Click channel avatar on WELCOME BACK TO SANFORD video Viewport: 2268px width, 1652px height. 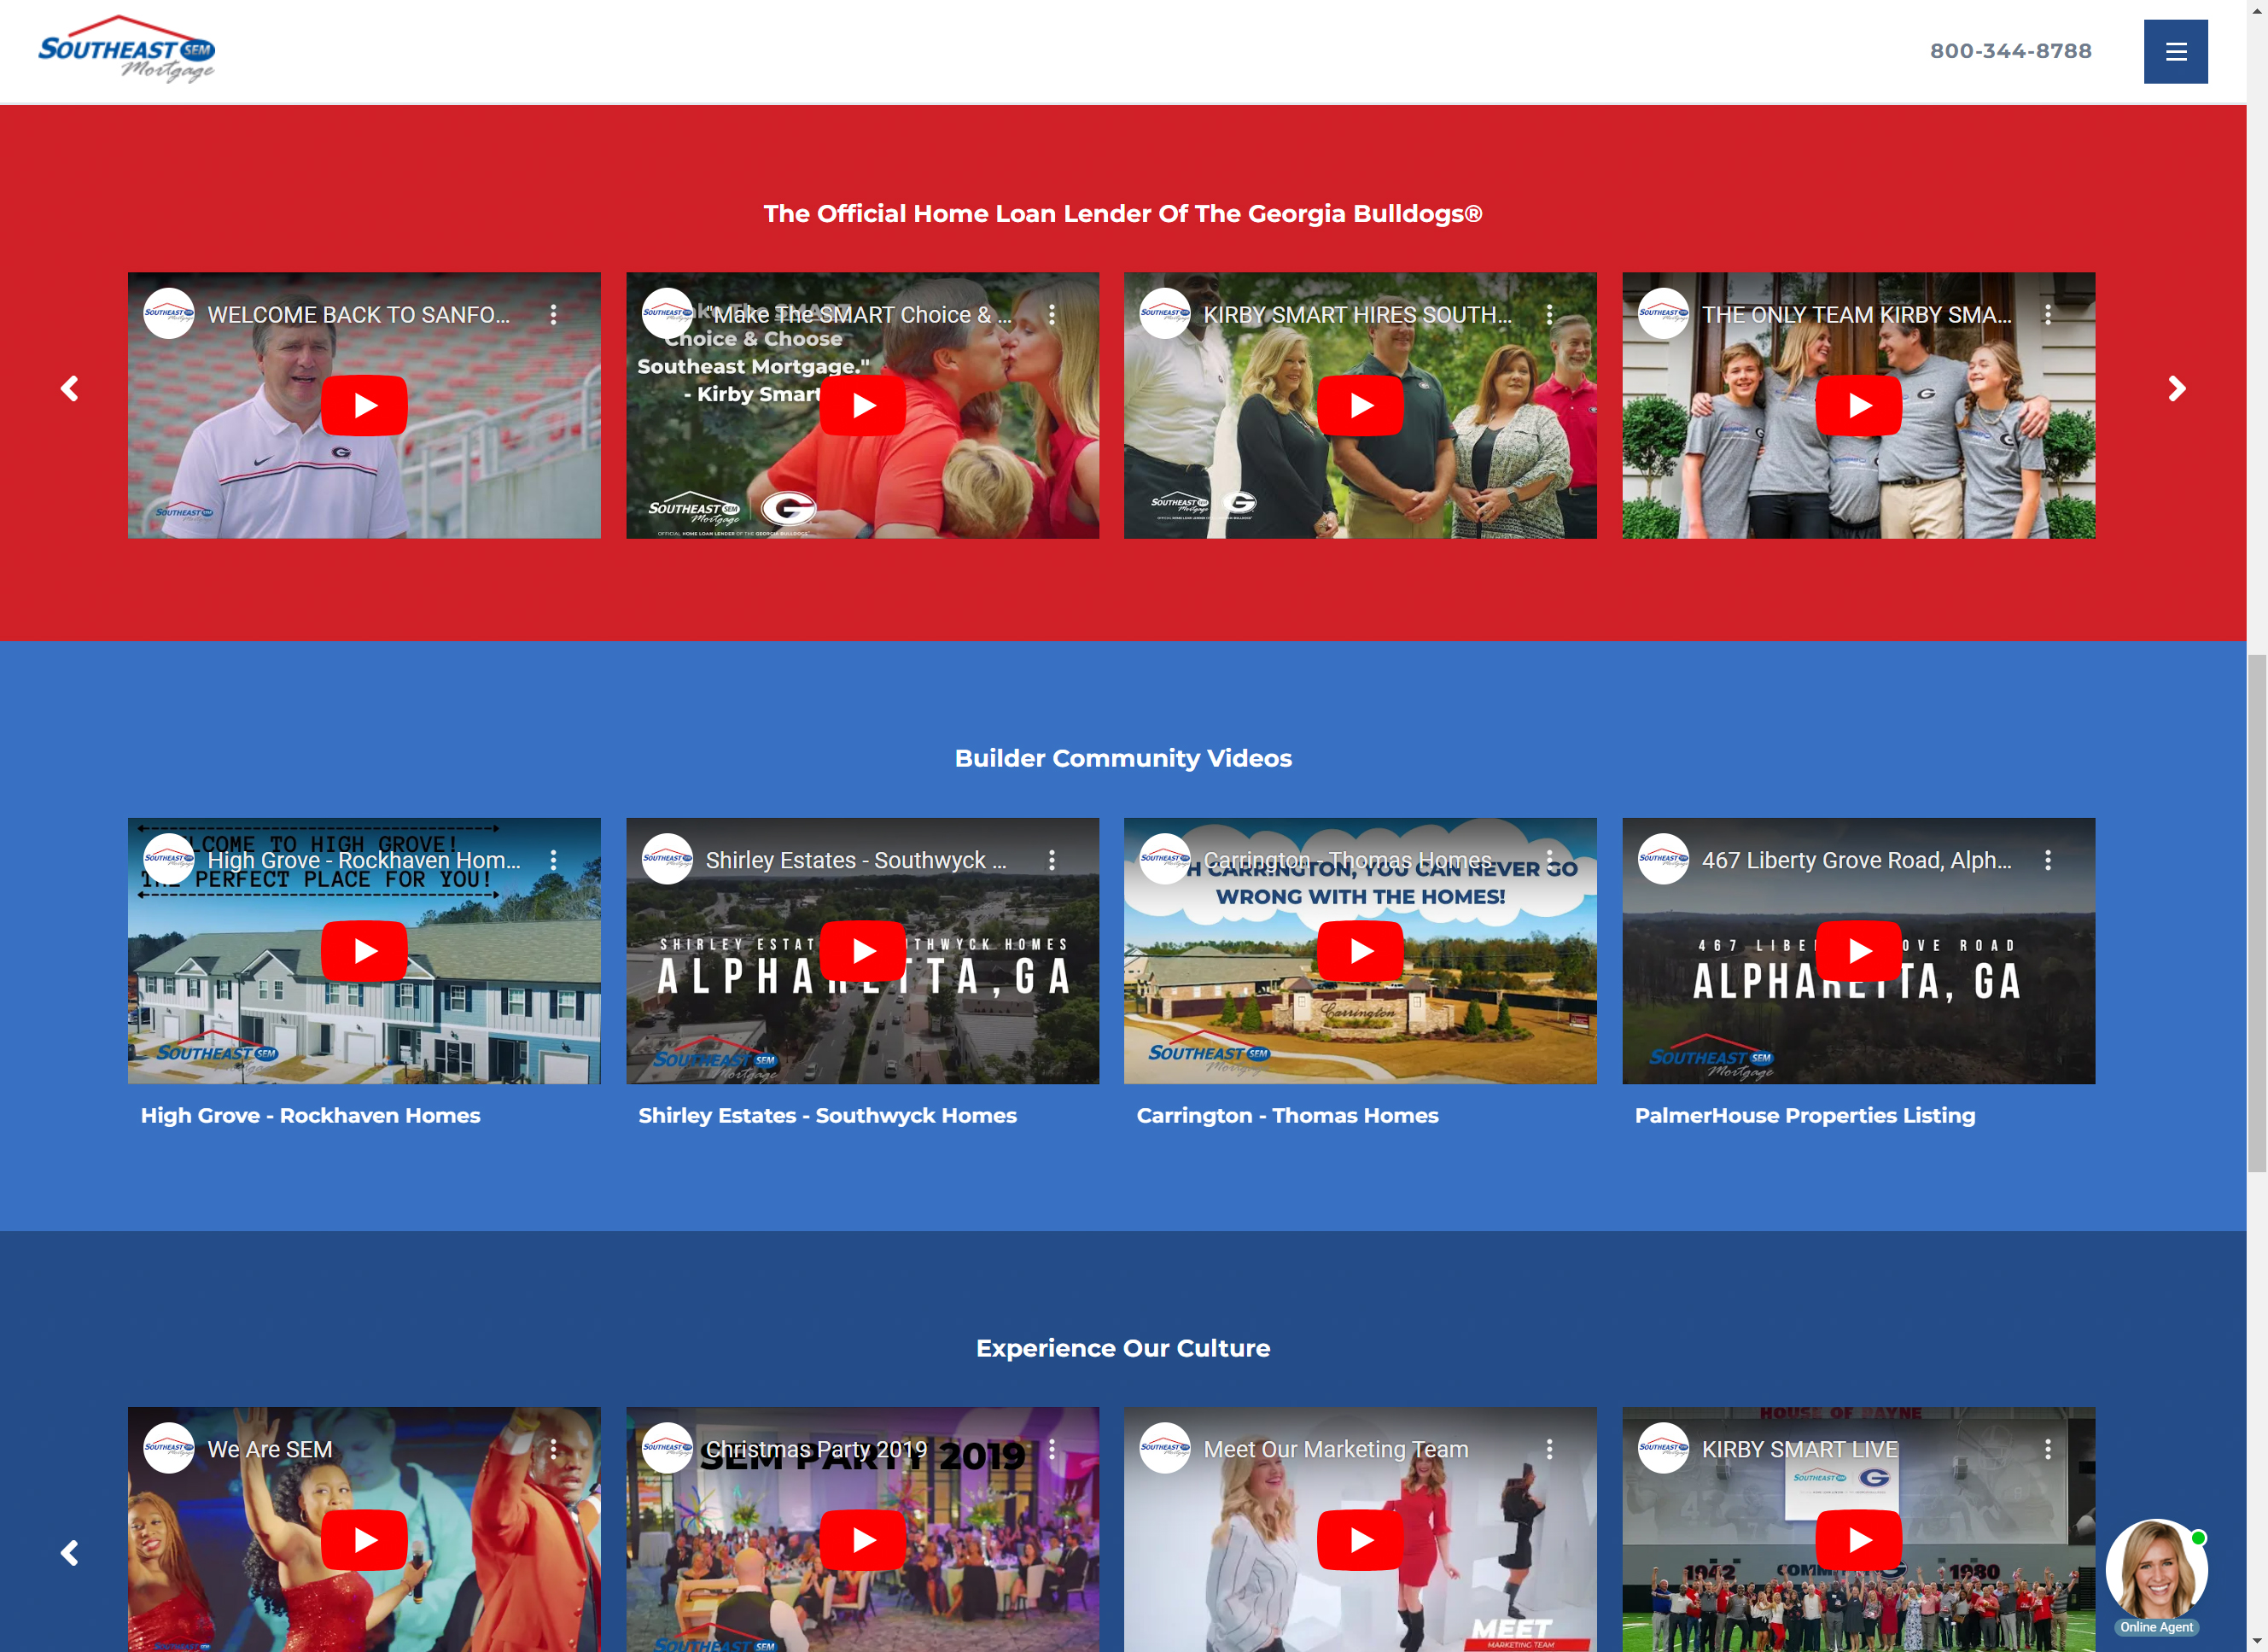coord(169,314)
